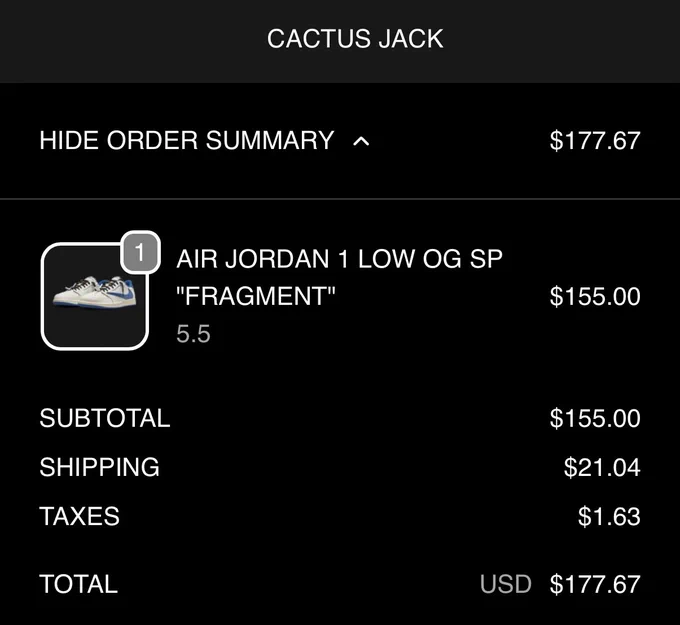680x625 pixels.
Task: Collapse the order summary chevron
Action: pos(361,141)
